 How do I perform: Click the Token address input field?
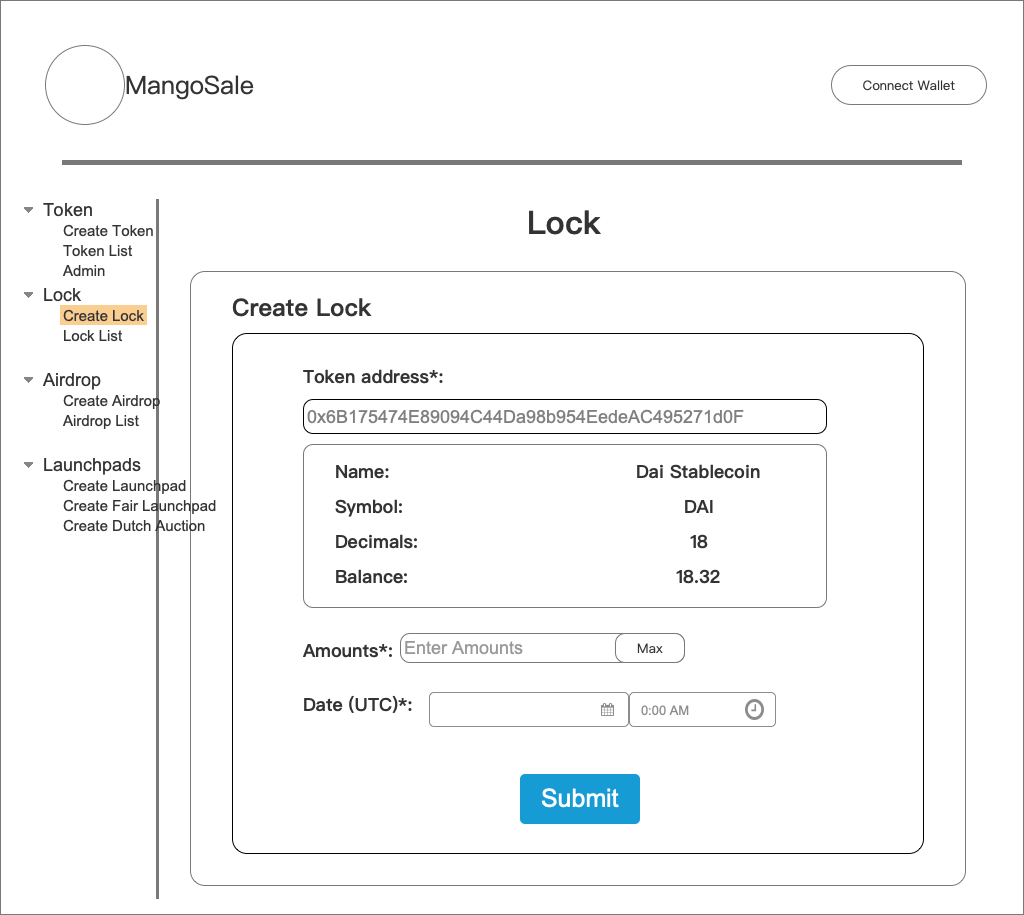(x=565, y=417)
